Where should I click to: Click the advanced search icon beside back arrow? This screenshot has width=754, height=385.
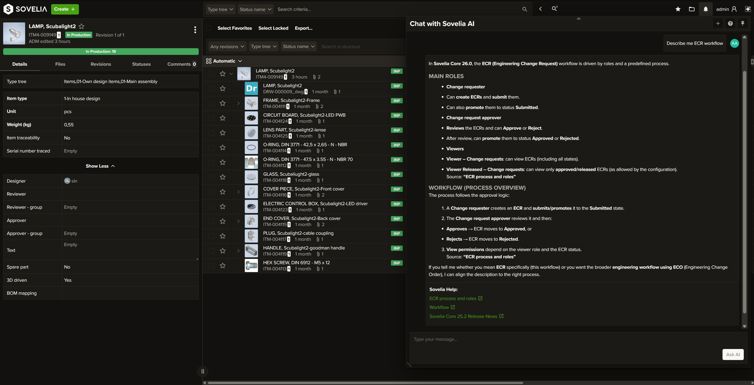554,9
